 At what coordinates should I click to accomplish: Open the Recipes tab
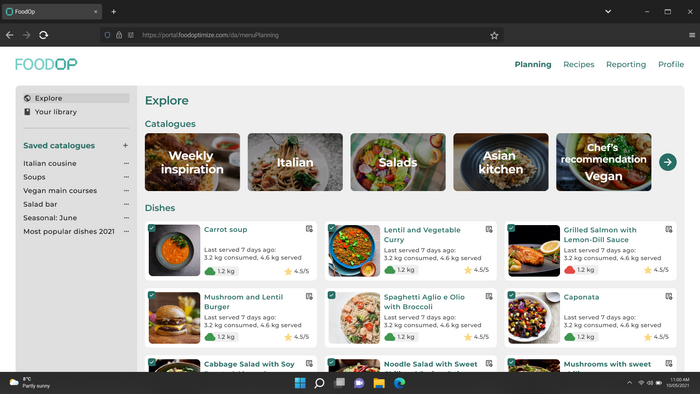[579, 64]
